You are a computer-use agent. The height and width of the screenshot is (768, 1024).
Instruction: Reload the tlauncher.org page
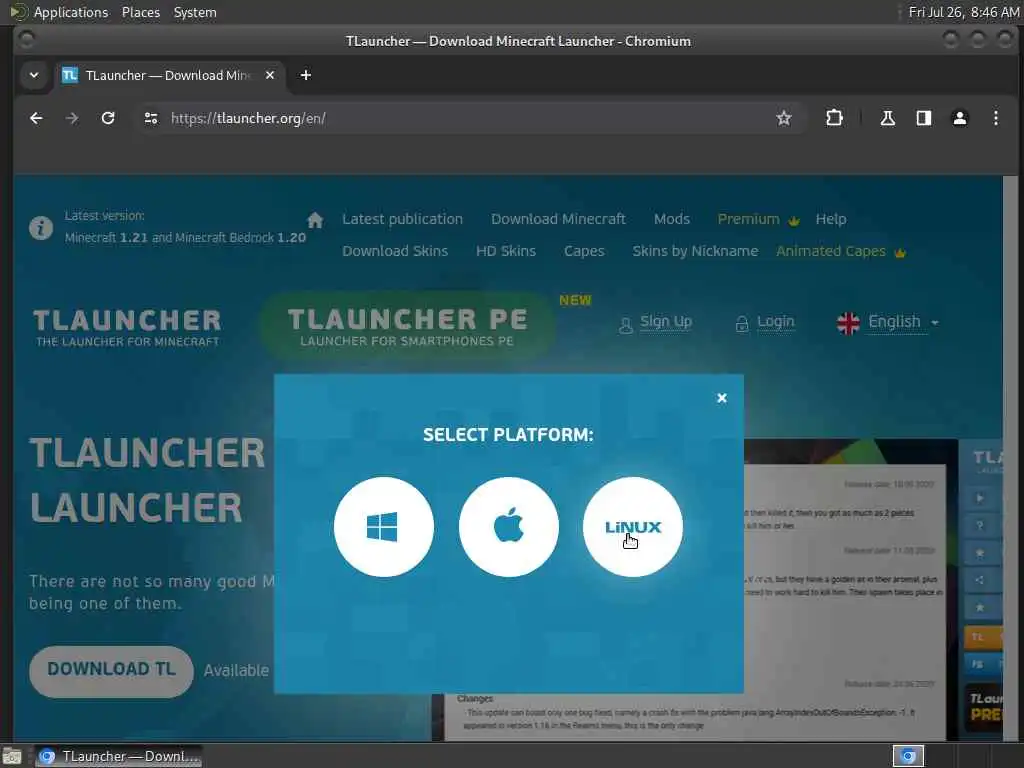(x=108, y=118)
